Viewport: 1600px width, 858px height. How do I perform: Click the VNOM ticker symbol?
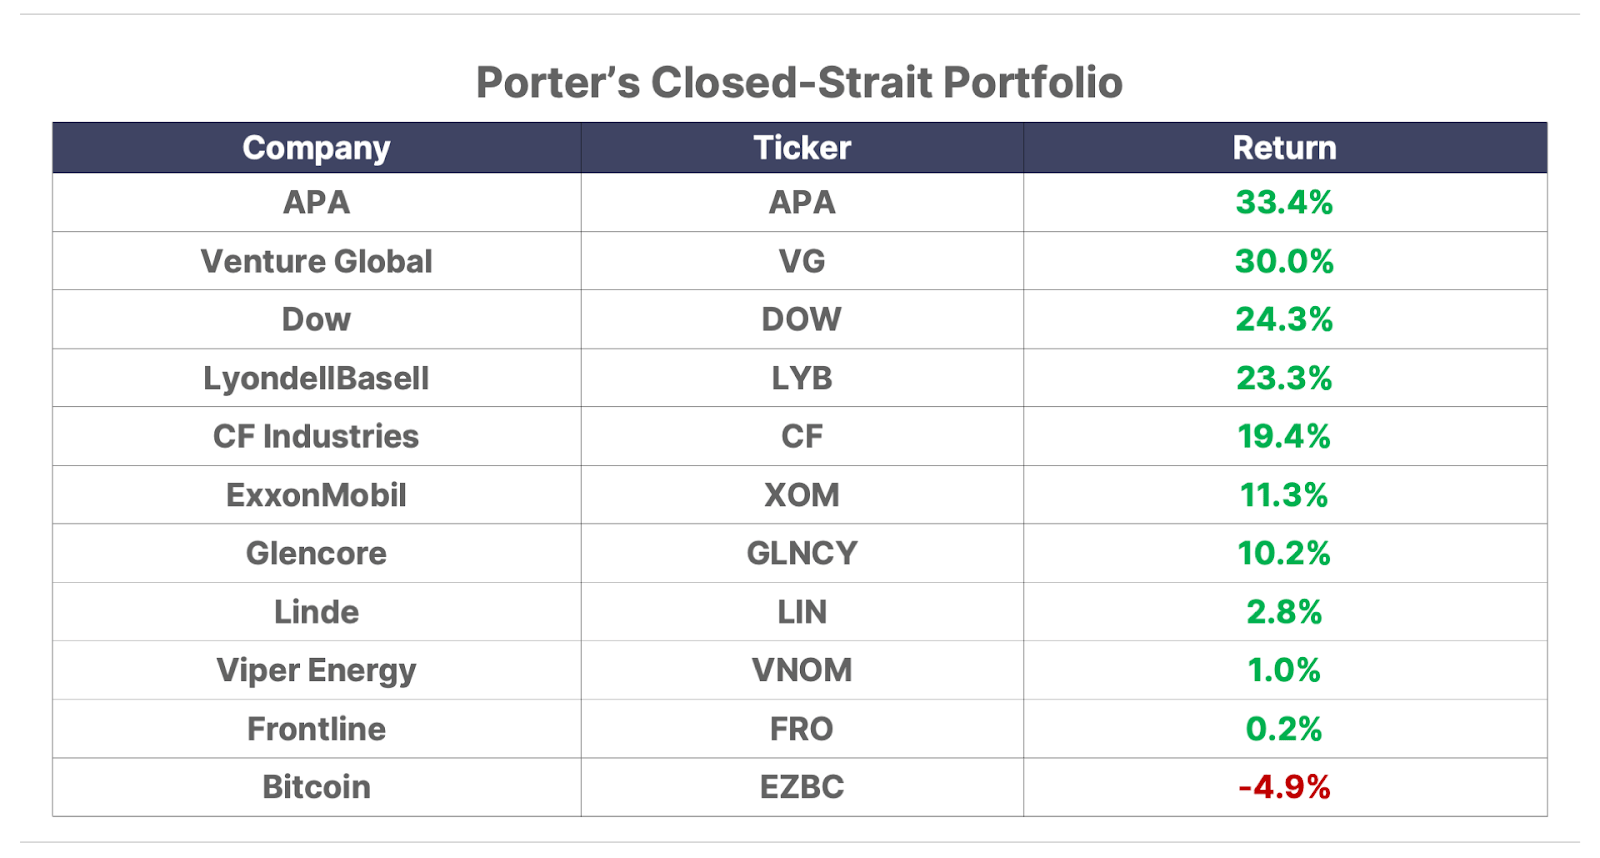click(802, 670)
